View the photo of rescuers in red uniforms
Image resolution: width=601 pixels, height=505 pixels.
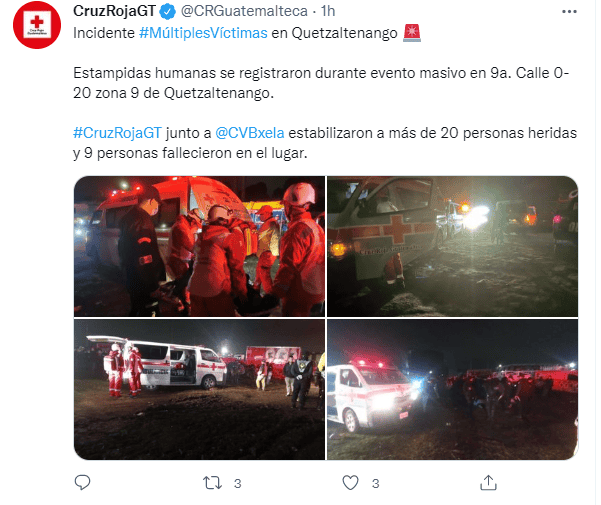199,246
